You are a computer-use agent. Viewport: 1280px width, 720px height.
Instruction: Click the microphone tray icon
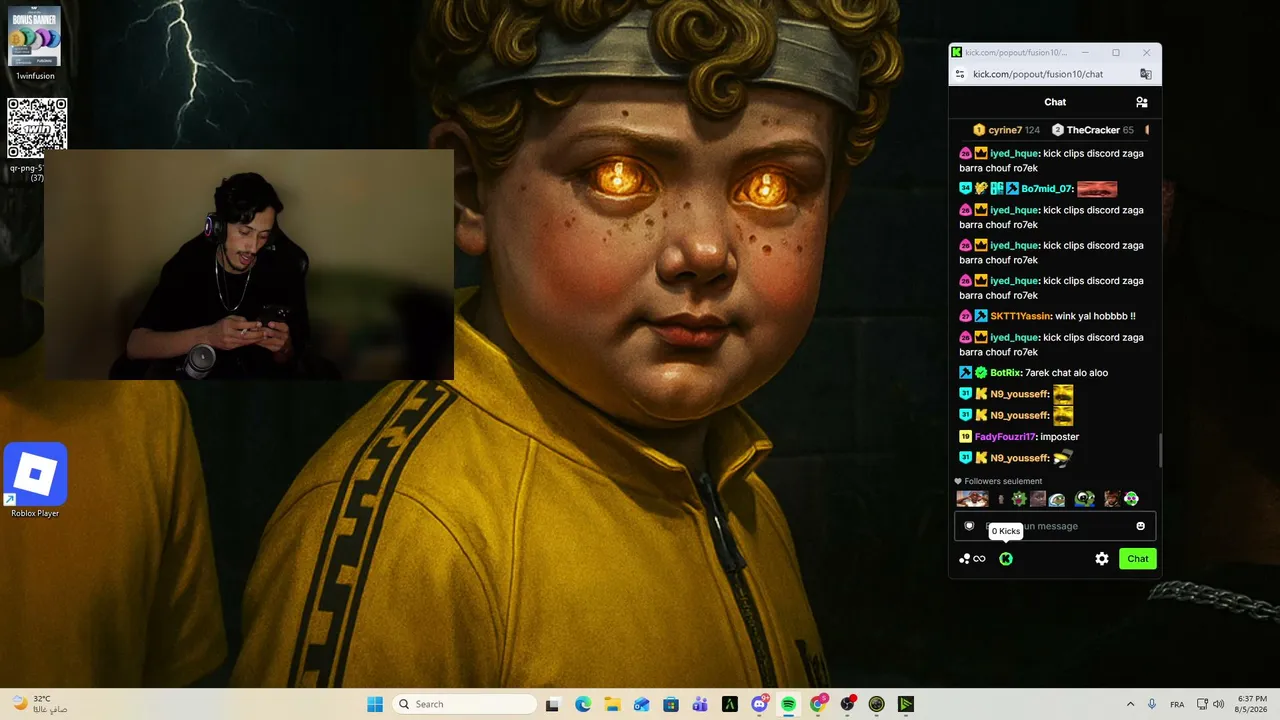[x=1152, y=704]
